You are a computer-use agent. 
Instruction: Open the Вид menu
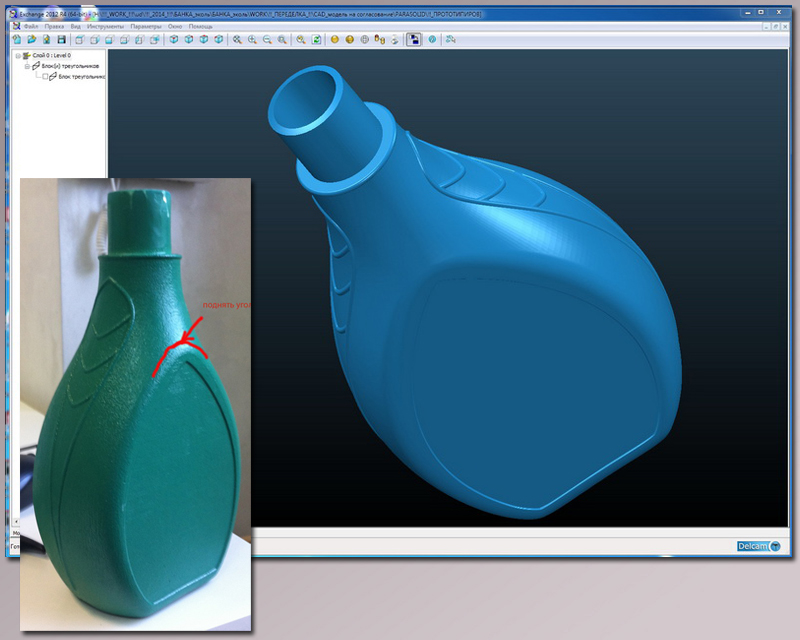76,26
